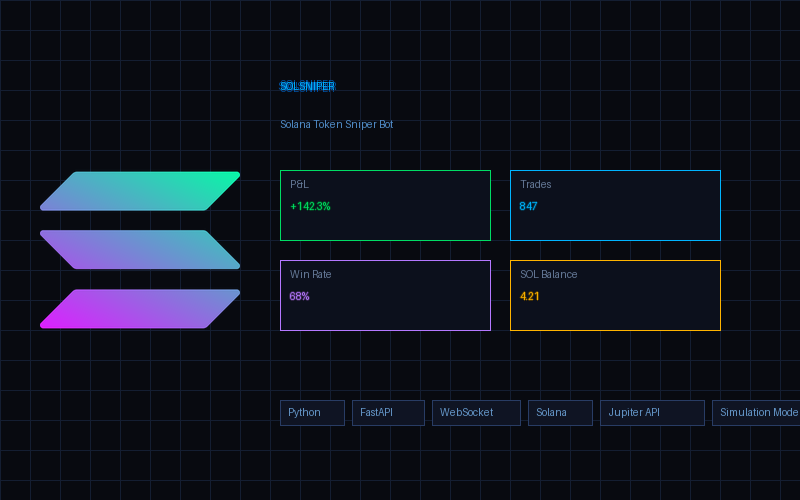Select the Solana tech tag
Image resolution: width=800 pixels, height=500 pixels.
(560, 413)
